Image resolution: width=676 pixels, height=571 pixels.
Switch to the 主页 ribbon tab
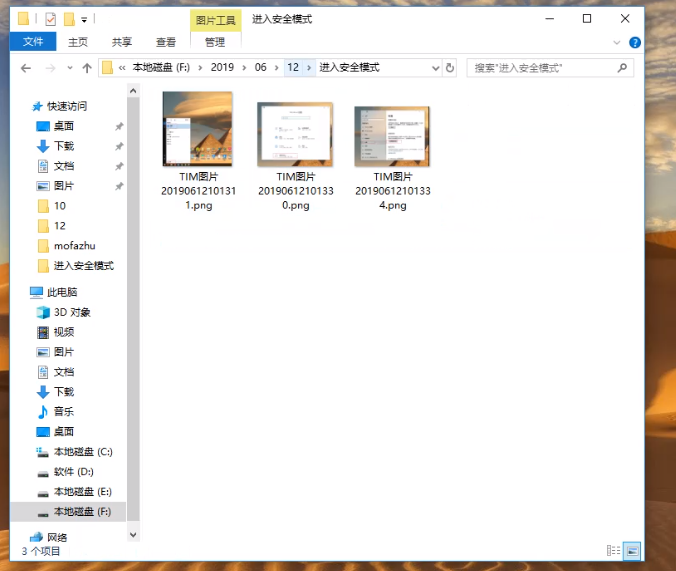point(78,42)
